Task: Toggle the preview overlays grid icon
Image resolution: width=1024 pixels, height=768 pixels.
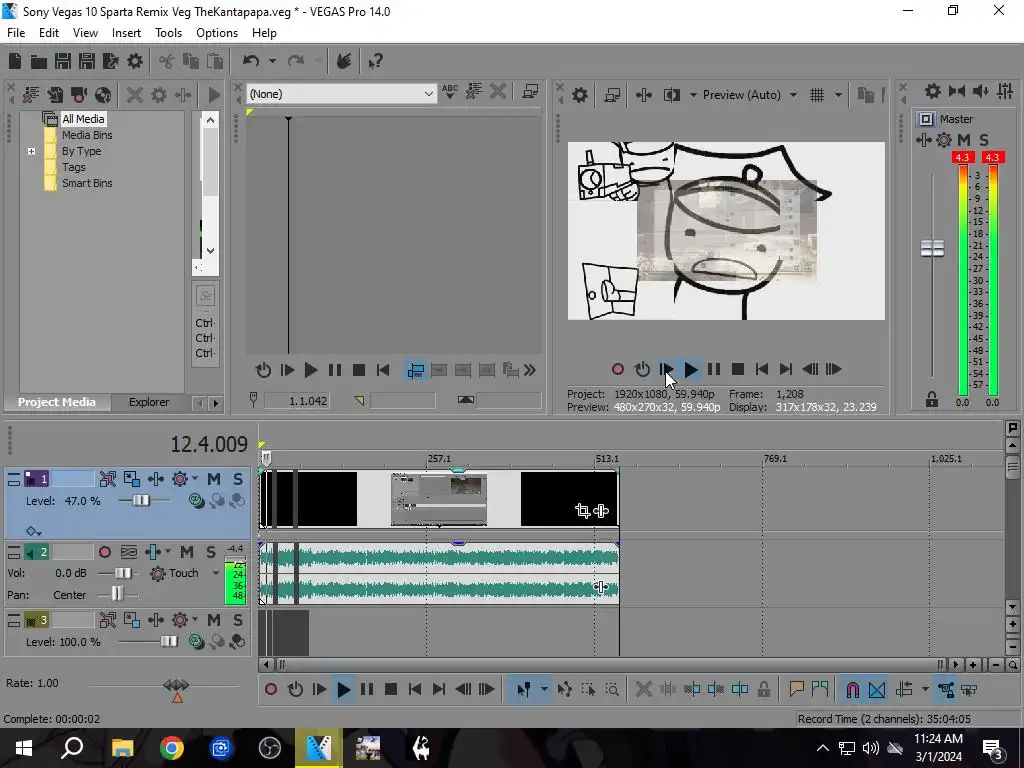Action: pos(817,95)
